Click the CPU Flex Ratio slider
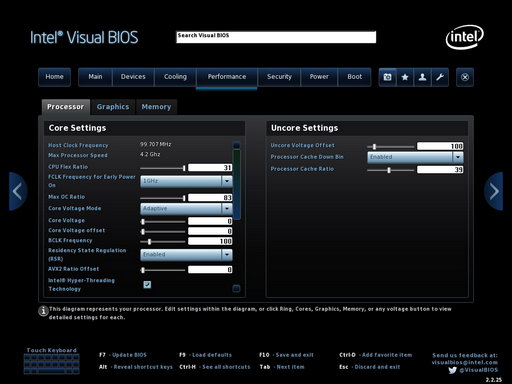The height and width of the screenshot is (384, 512). click(163, 168)
